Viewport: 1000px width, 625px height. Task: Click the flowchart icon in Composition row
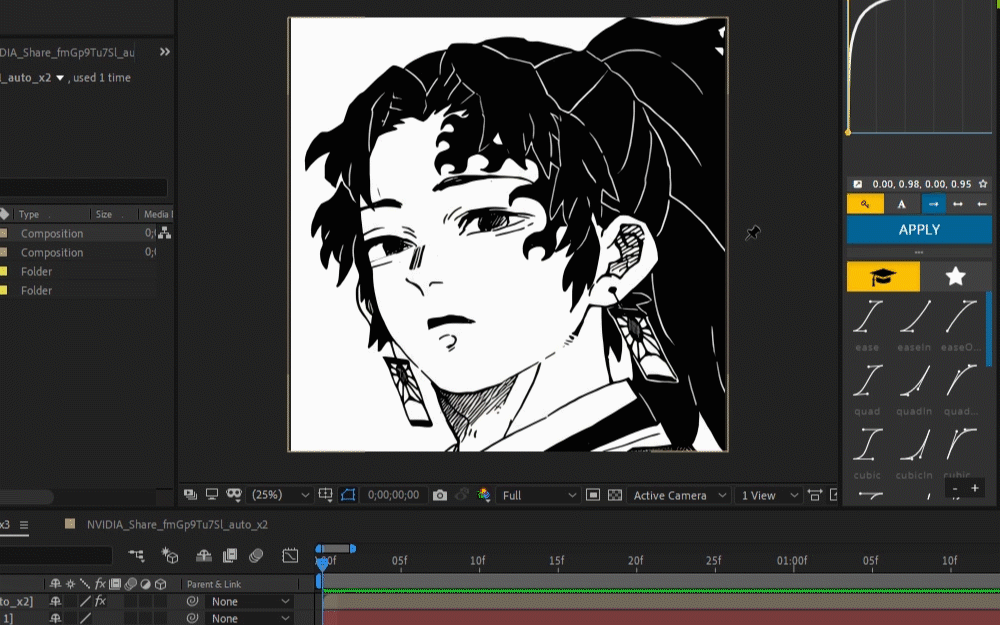pos(165,233)
